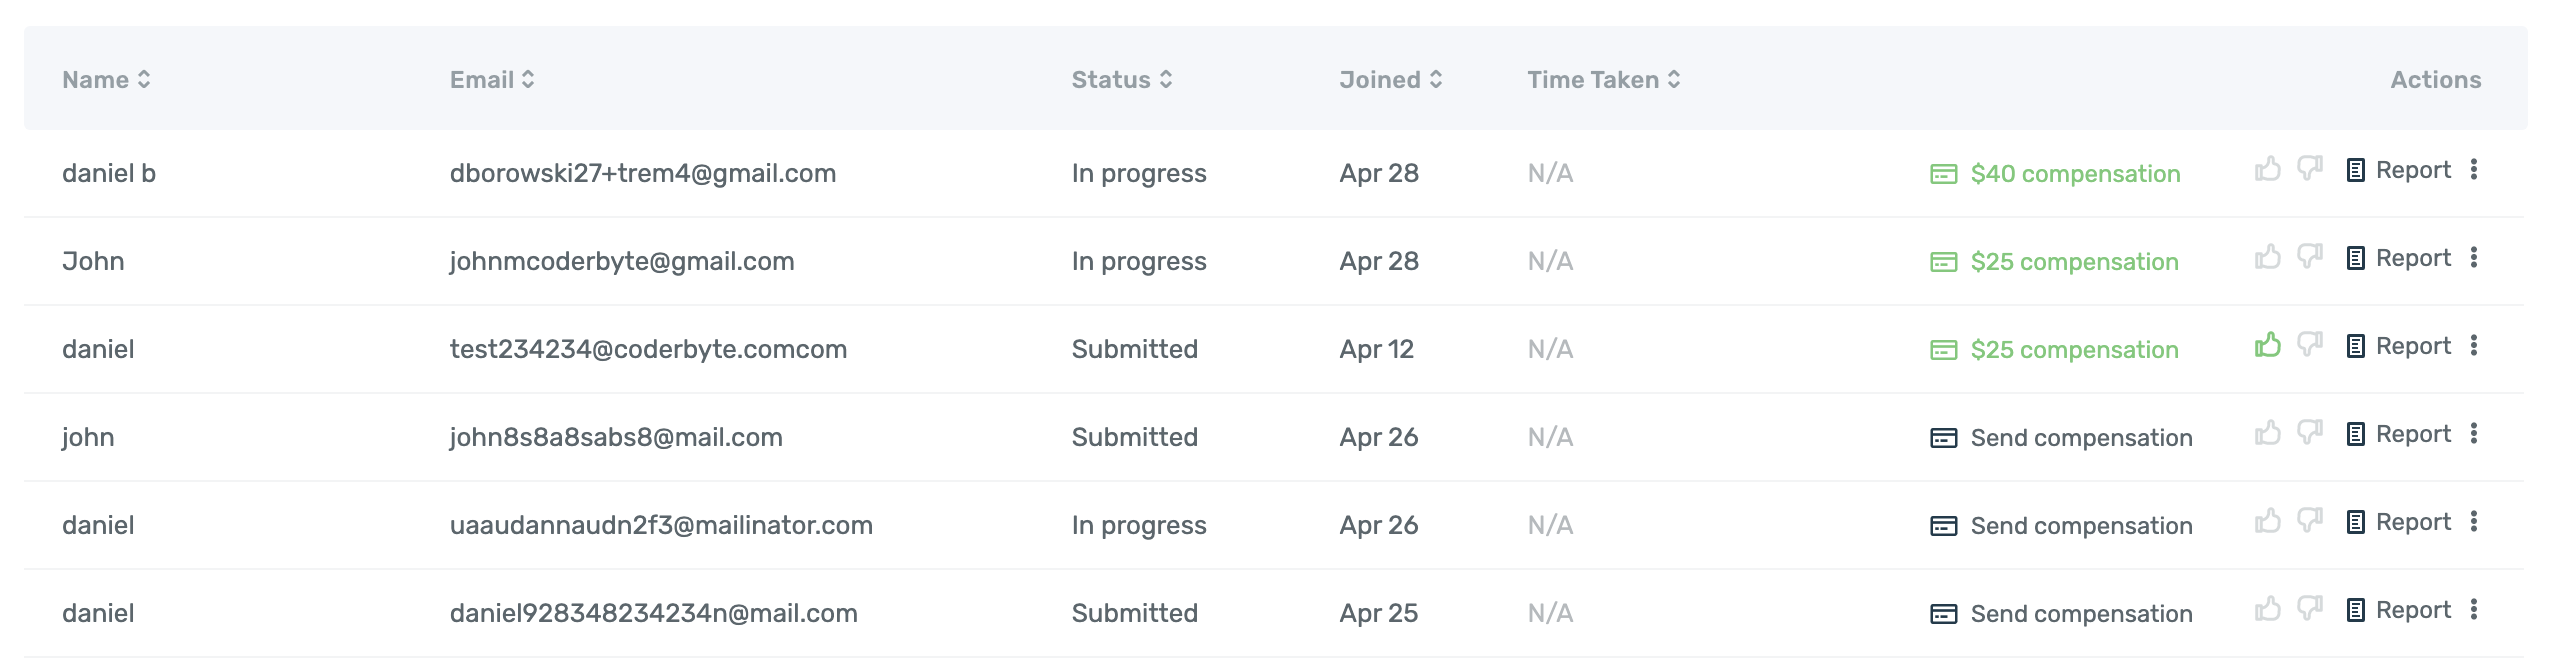Viewport: 2552px width, 660px height.
Task: Open kebab menu for daniel928348234234n@mail.com
Action: click(2473, 609)
